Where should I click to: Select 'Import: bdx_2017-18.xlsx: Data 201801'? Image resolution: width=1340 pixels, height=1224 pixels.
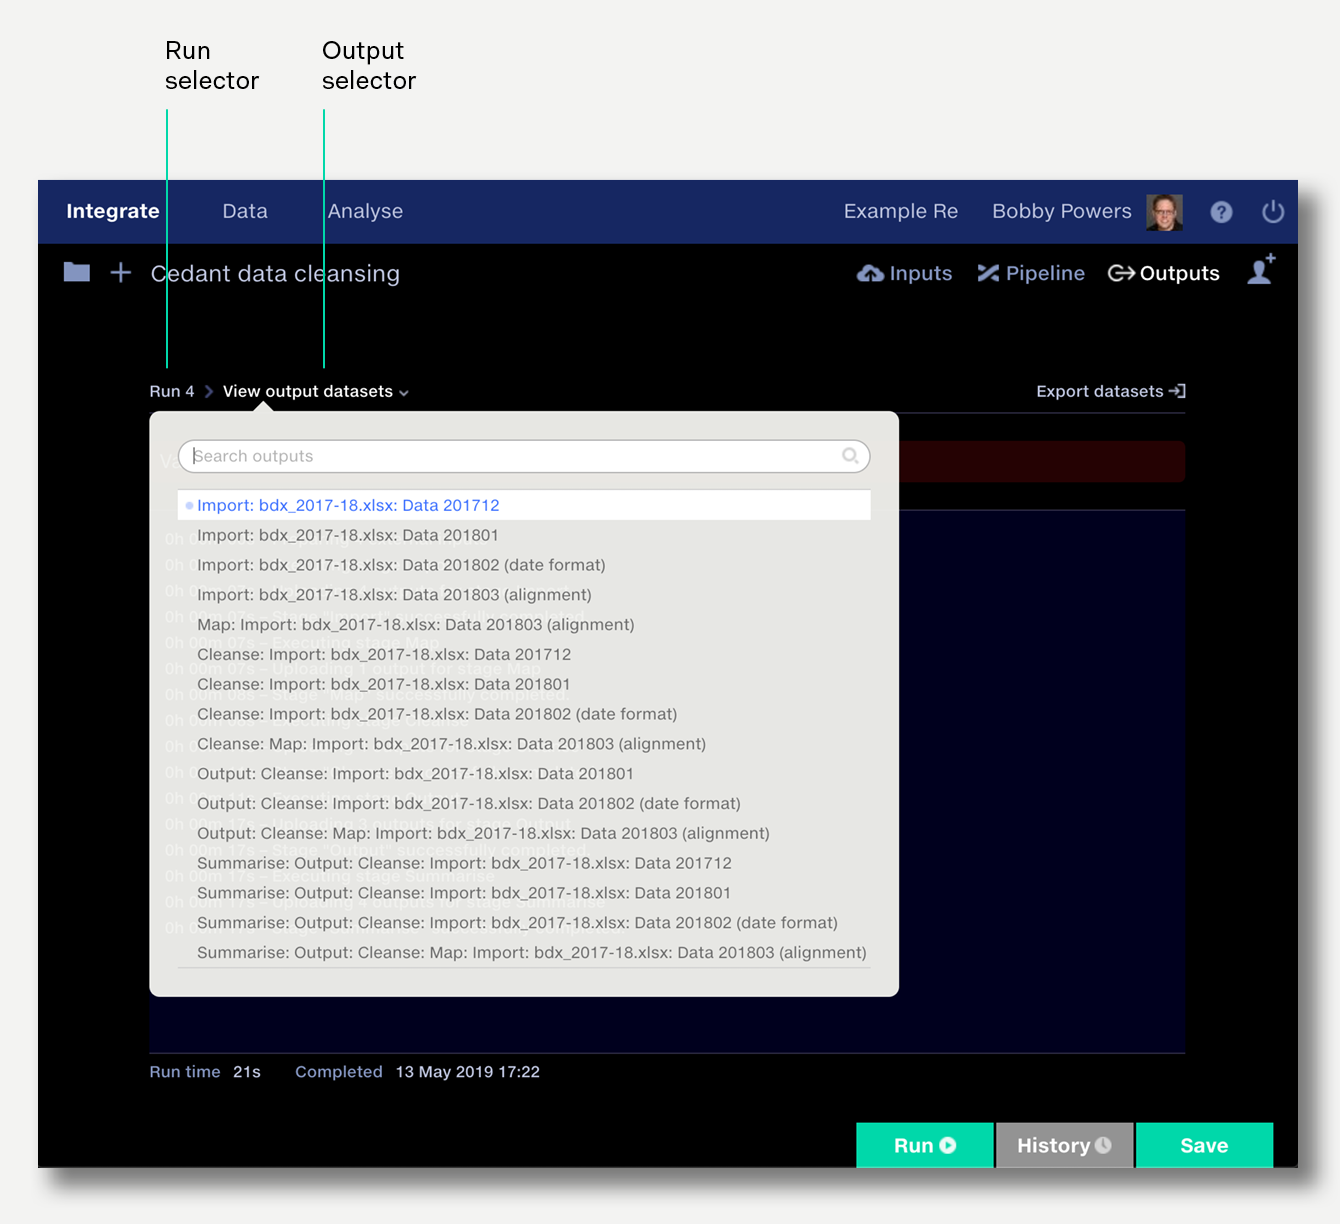click(x=524, y=535)
